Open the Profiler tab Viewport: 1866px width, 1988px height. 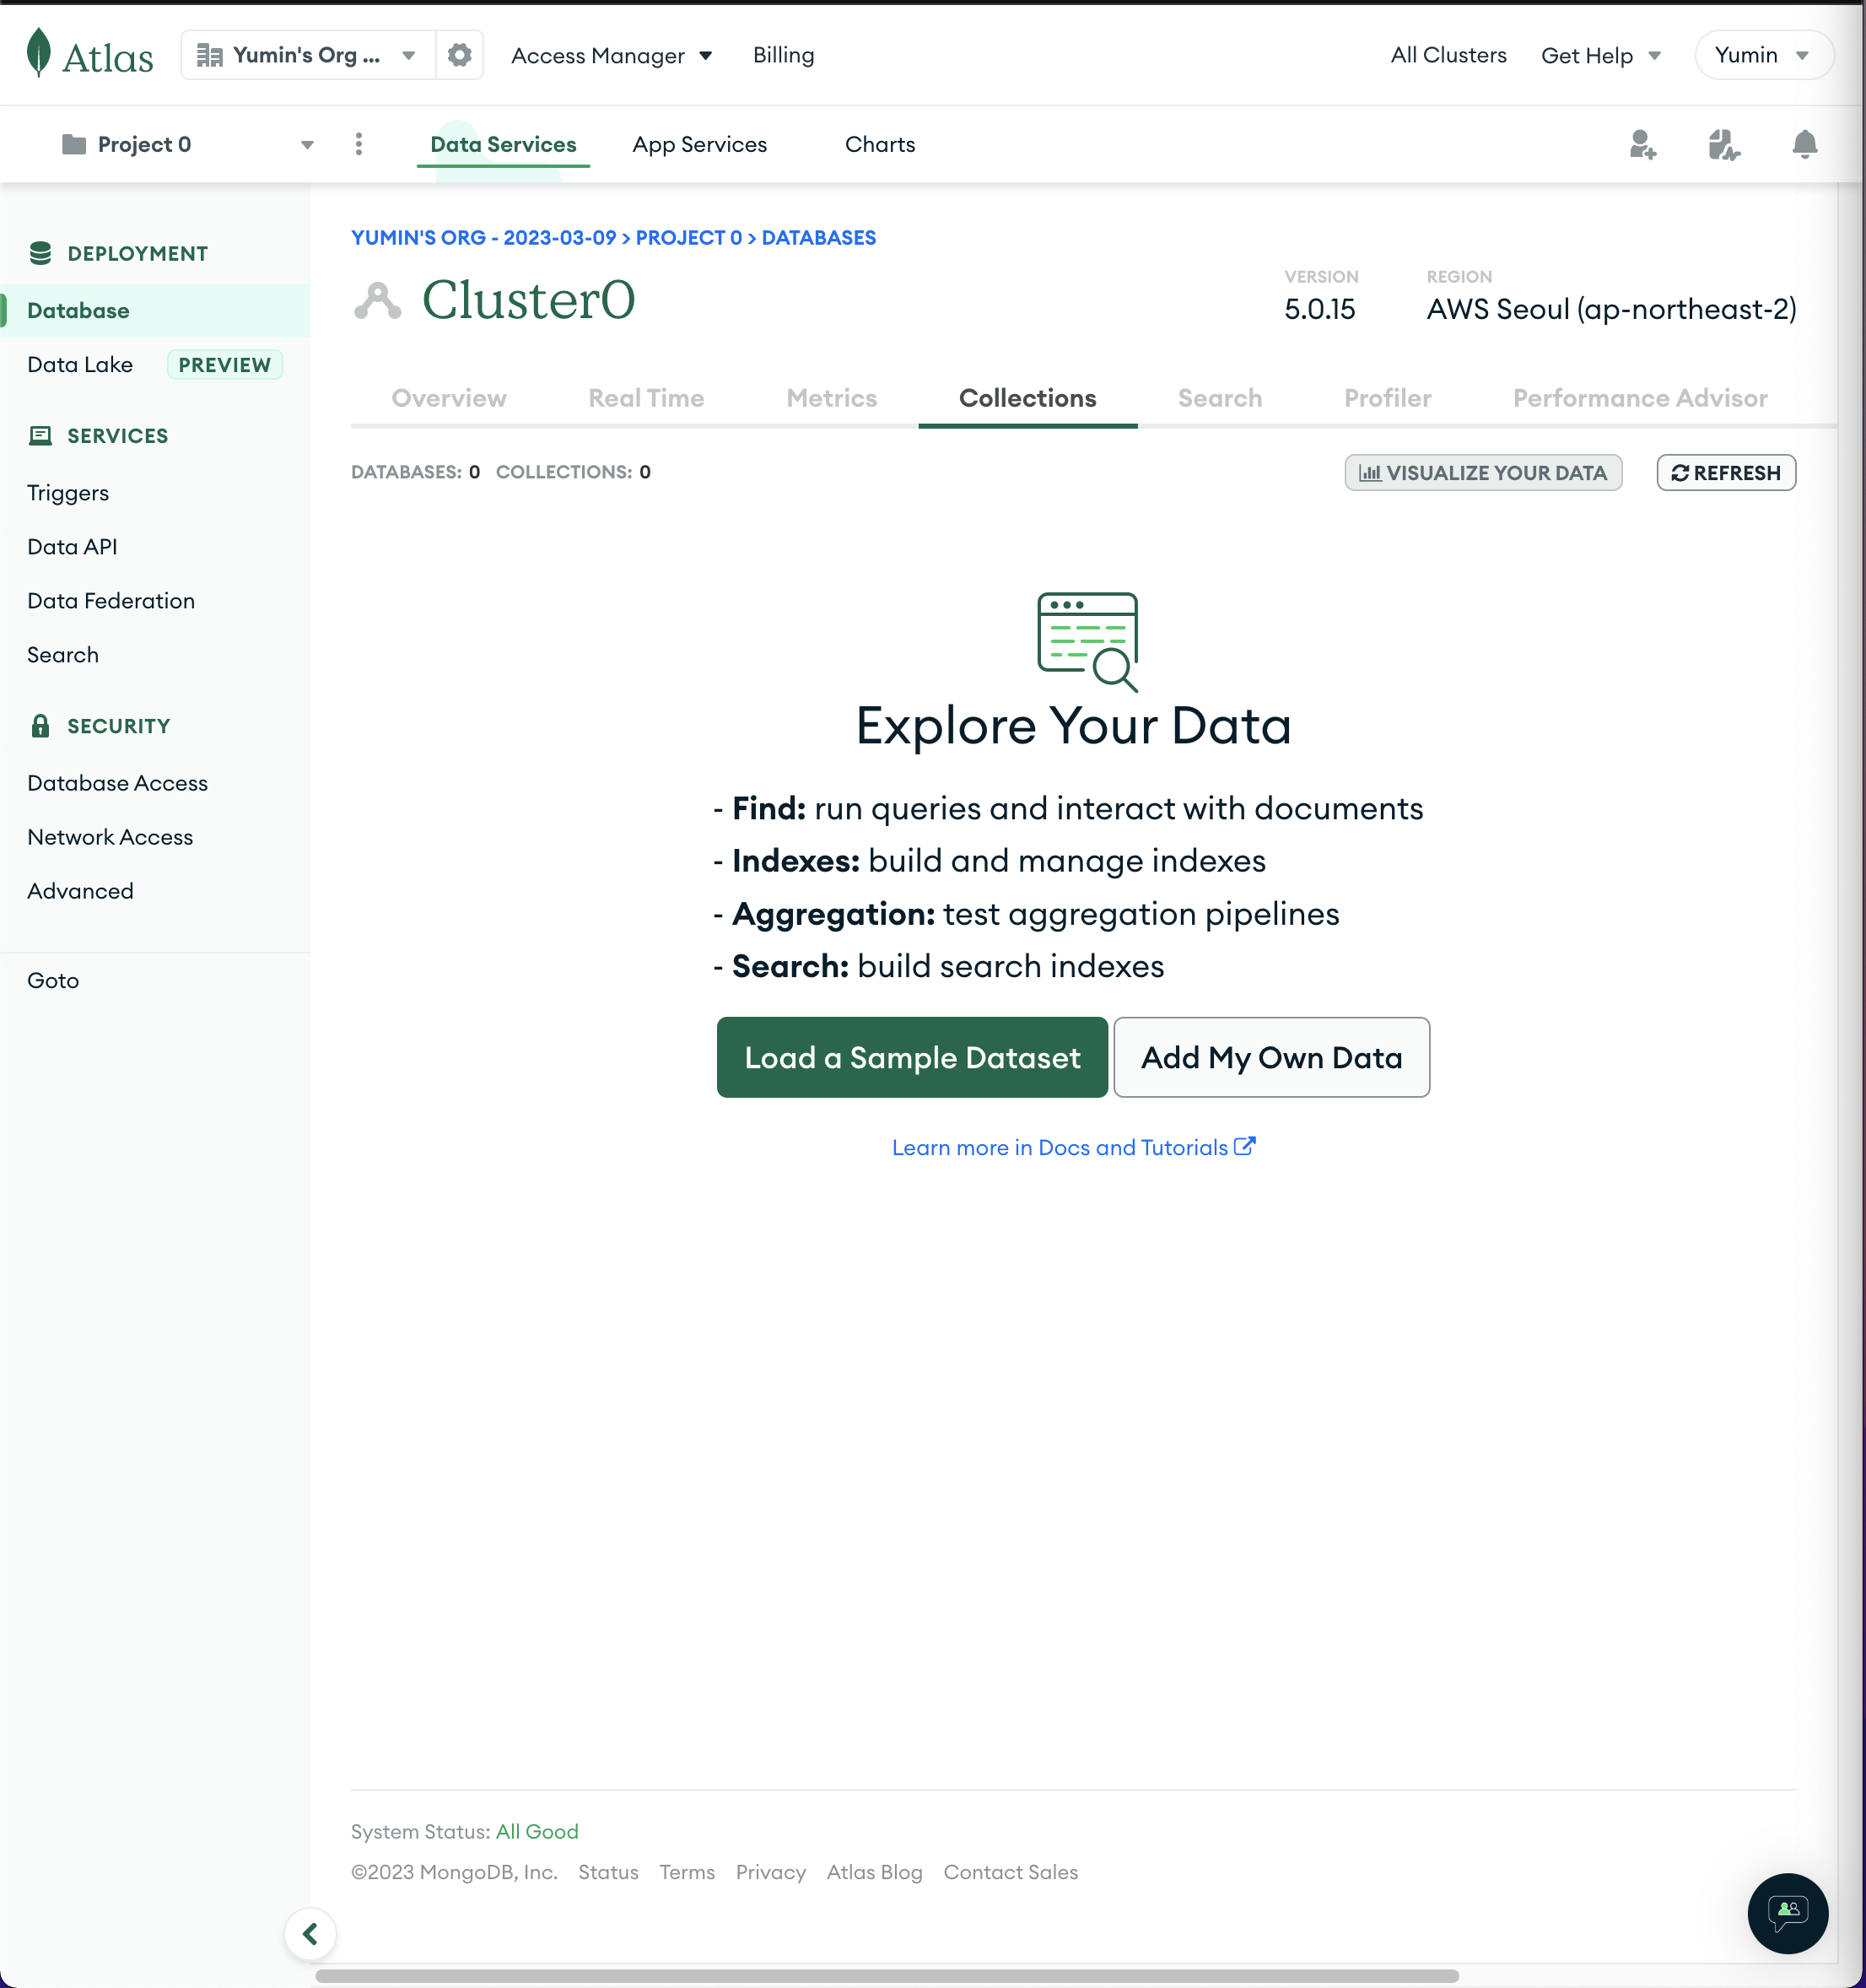tap(1388, 398)
